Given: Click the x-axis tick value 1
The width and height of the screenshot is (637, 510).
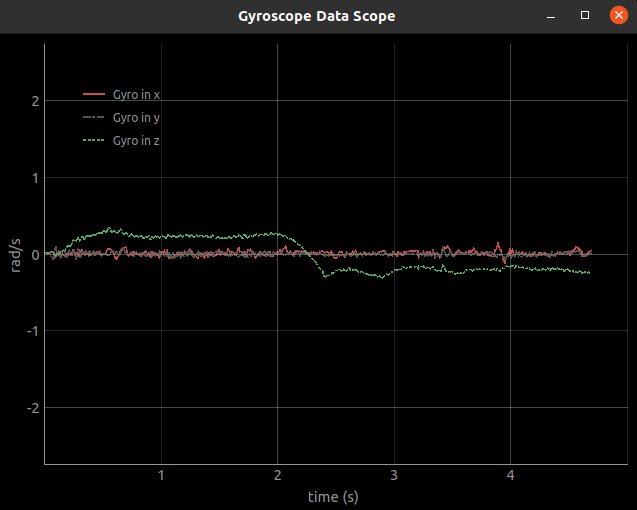Looking at the screenshot, I should [x=161, y=475].
